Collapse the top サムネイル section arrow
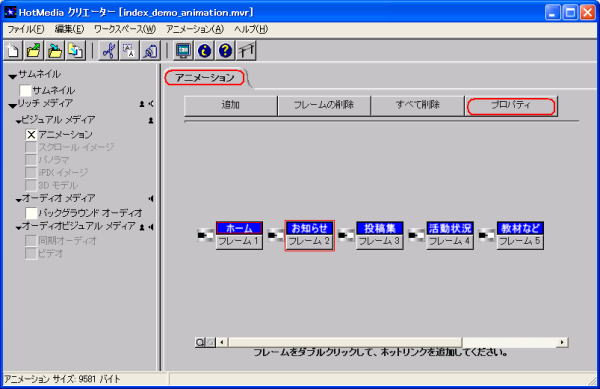 pos(13,77)
